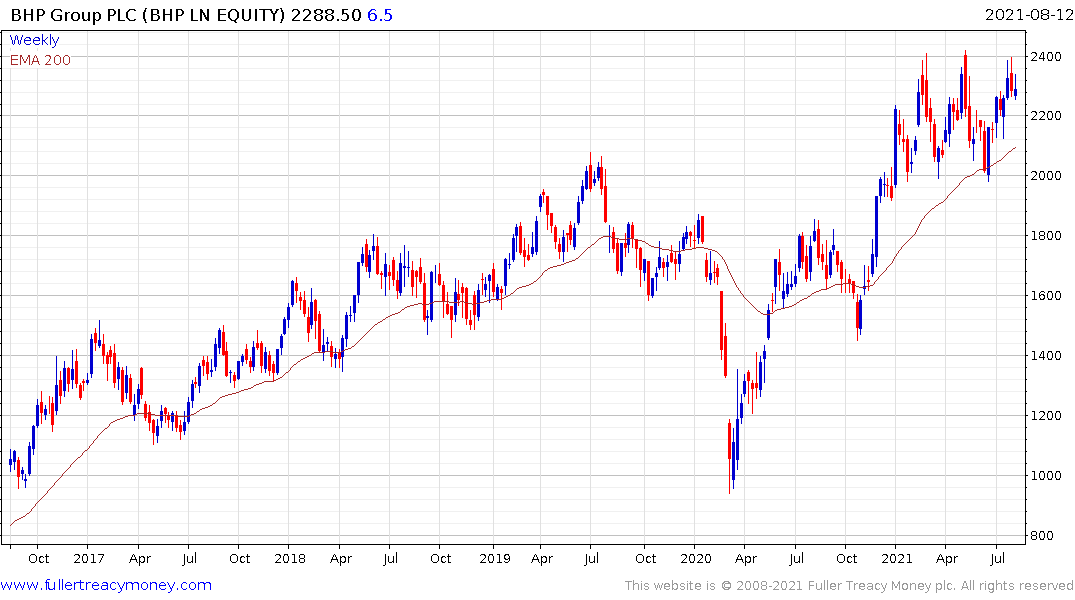Click the 2000 price axis label

(1046, 176)
